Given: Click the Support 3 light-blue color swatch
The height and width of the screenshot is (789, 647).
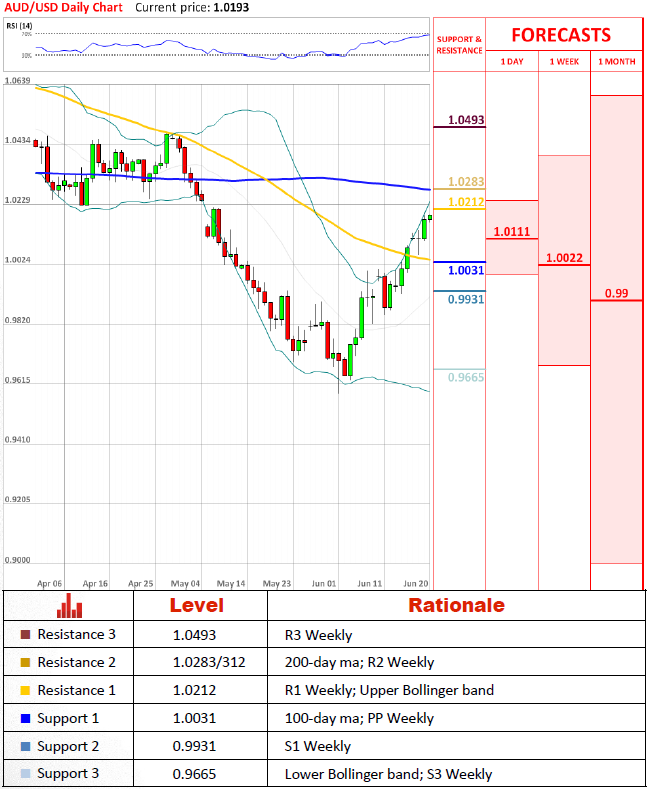Looking at the screenshot, I should 26,774.
